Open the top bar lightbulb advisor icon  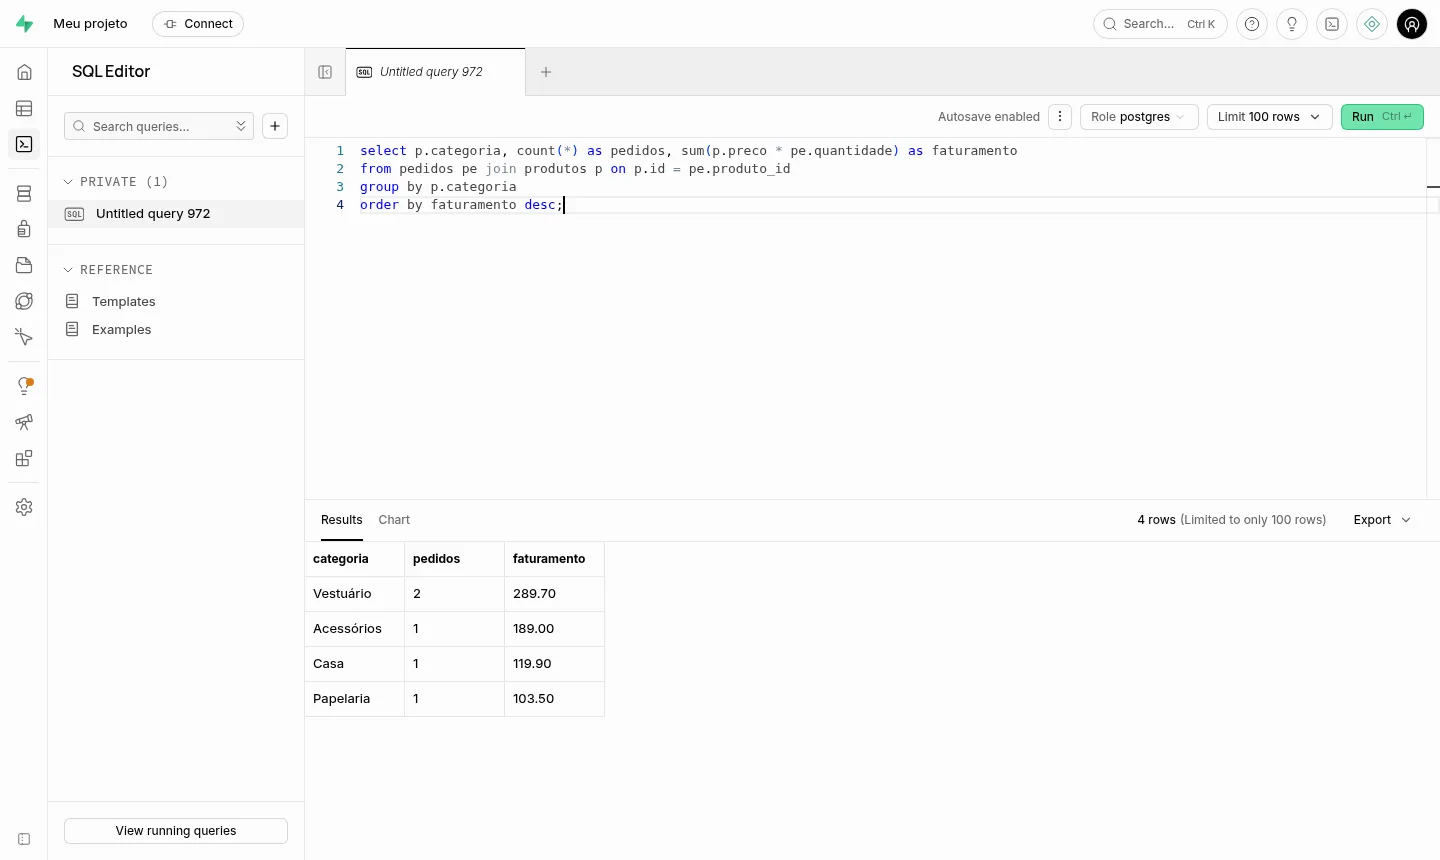click(1292, 24)
